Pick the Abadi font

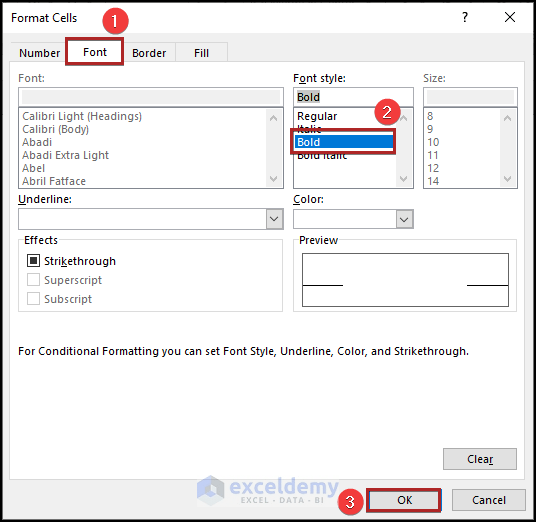(x=37, y=142)
